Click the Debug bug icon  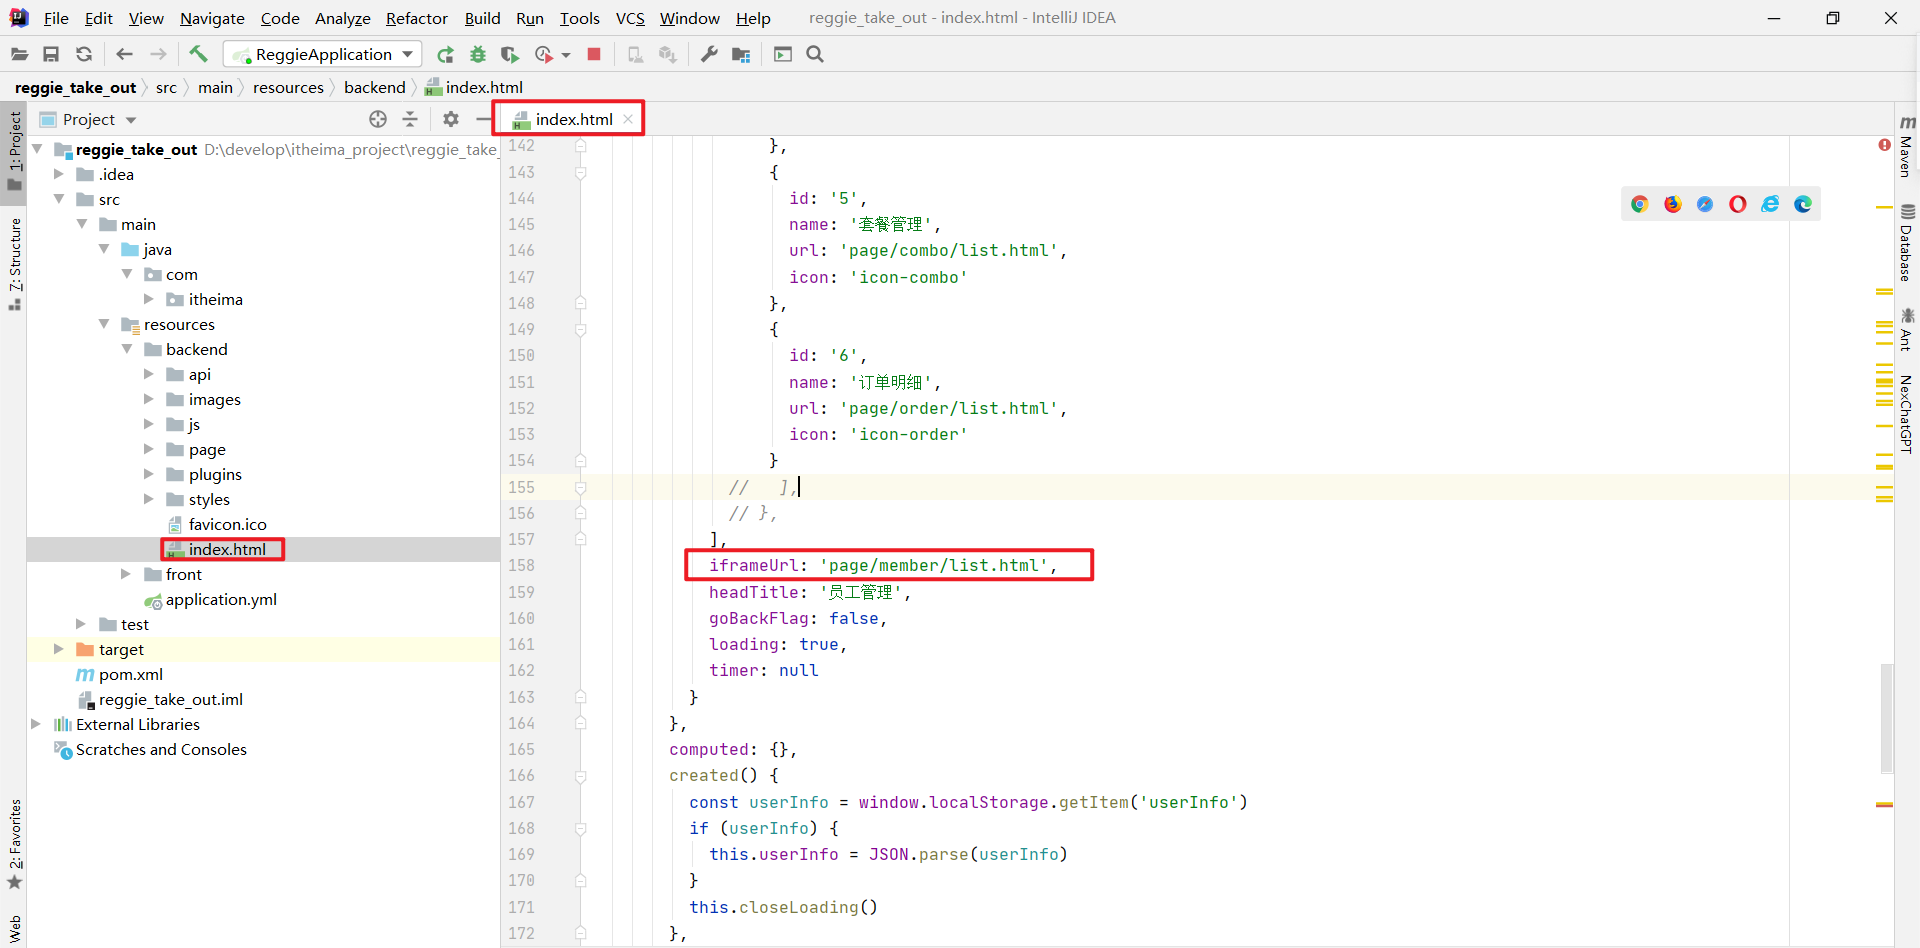[478, 54]
